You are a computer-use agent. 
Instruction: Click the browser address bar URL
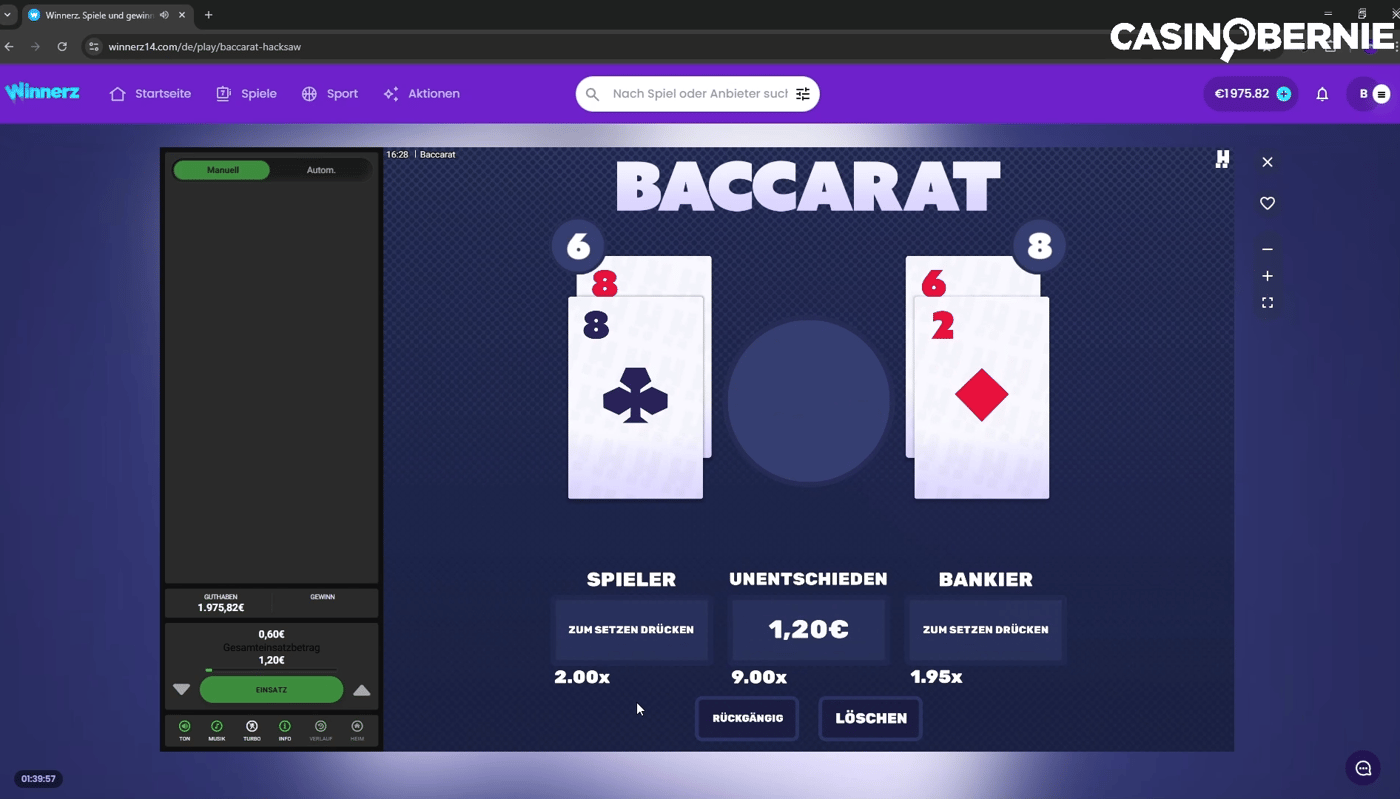click(205, 46)
